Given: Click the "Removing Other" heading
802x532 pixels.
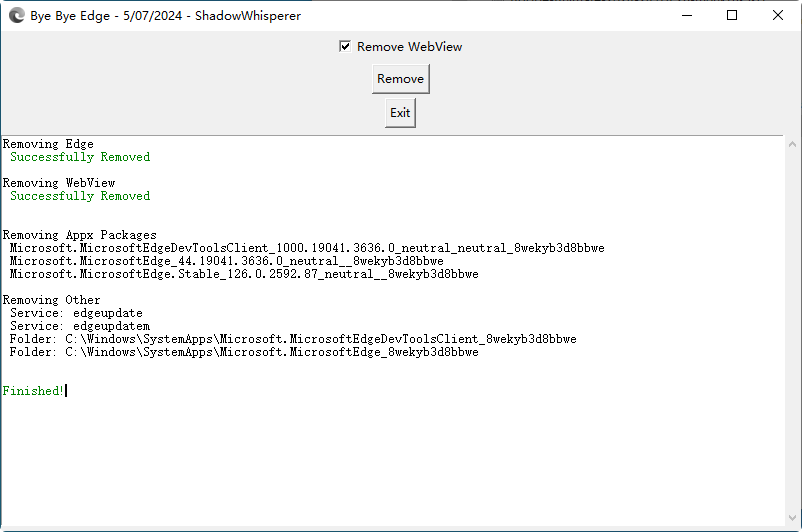Looking at the screenshot, I should tap(51, 300).
